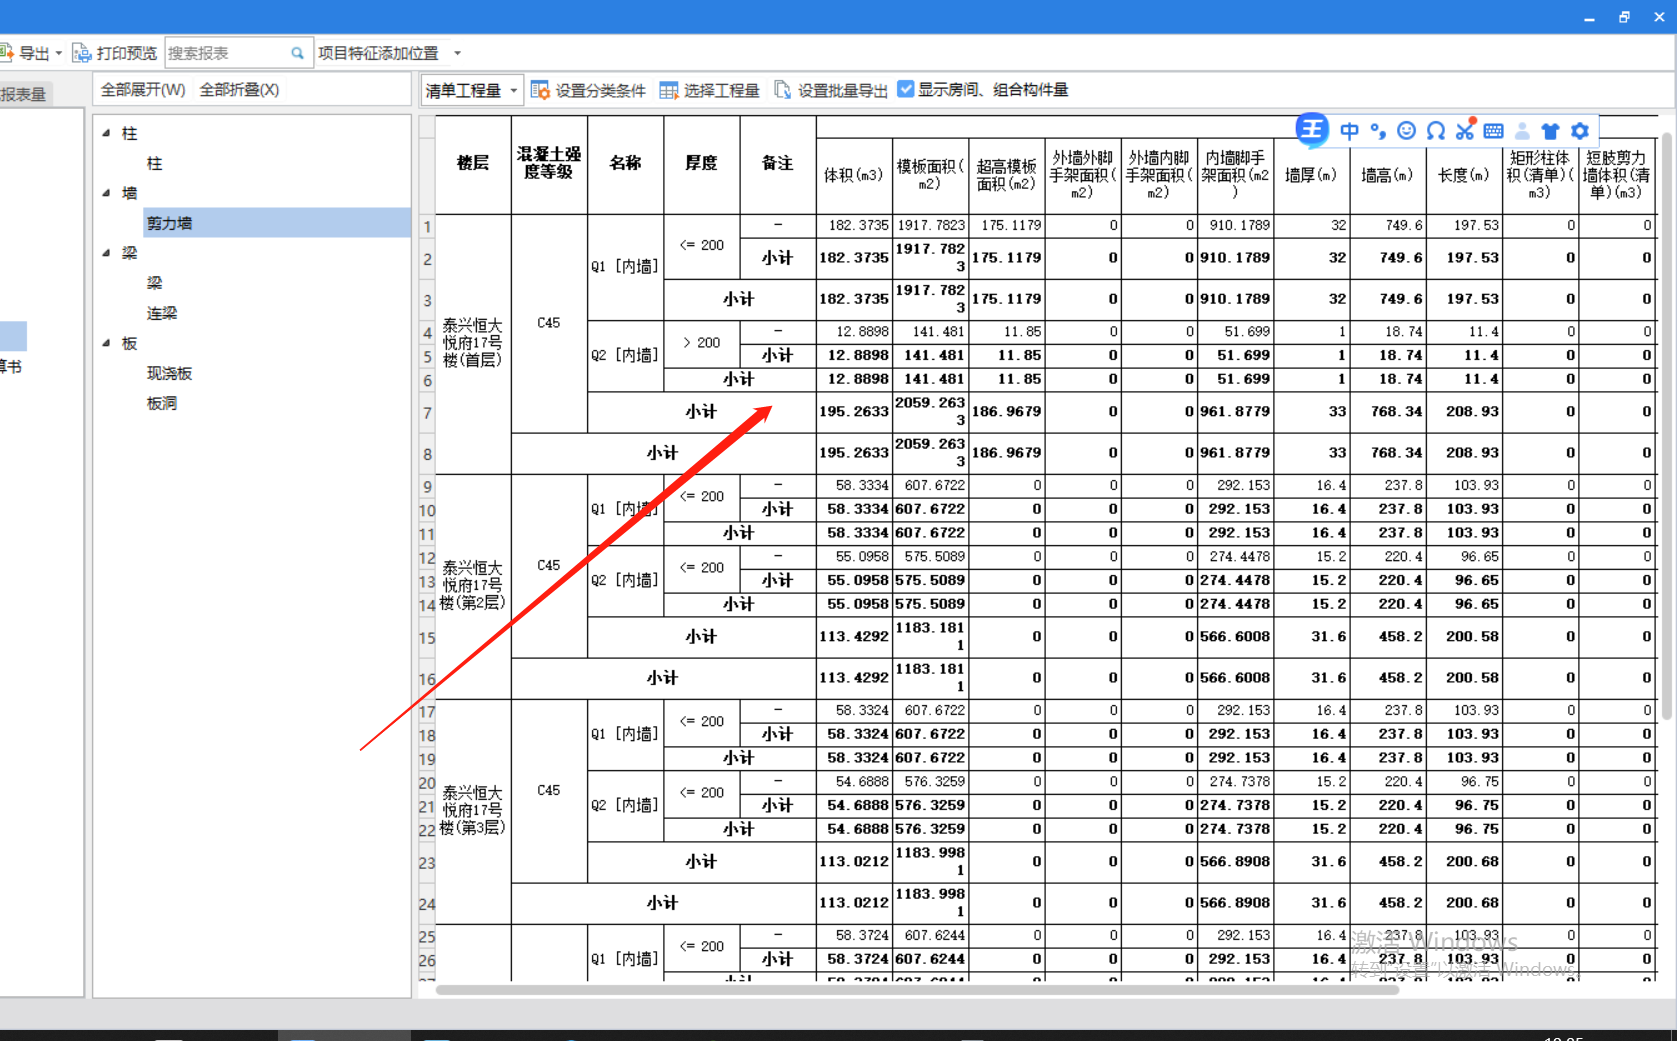
Task: Click the 楼层 column header
Action: (x=473, y=164)
